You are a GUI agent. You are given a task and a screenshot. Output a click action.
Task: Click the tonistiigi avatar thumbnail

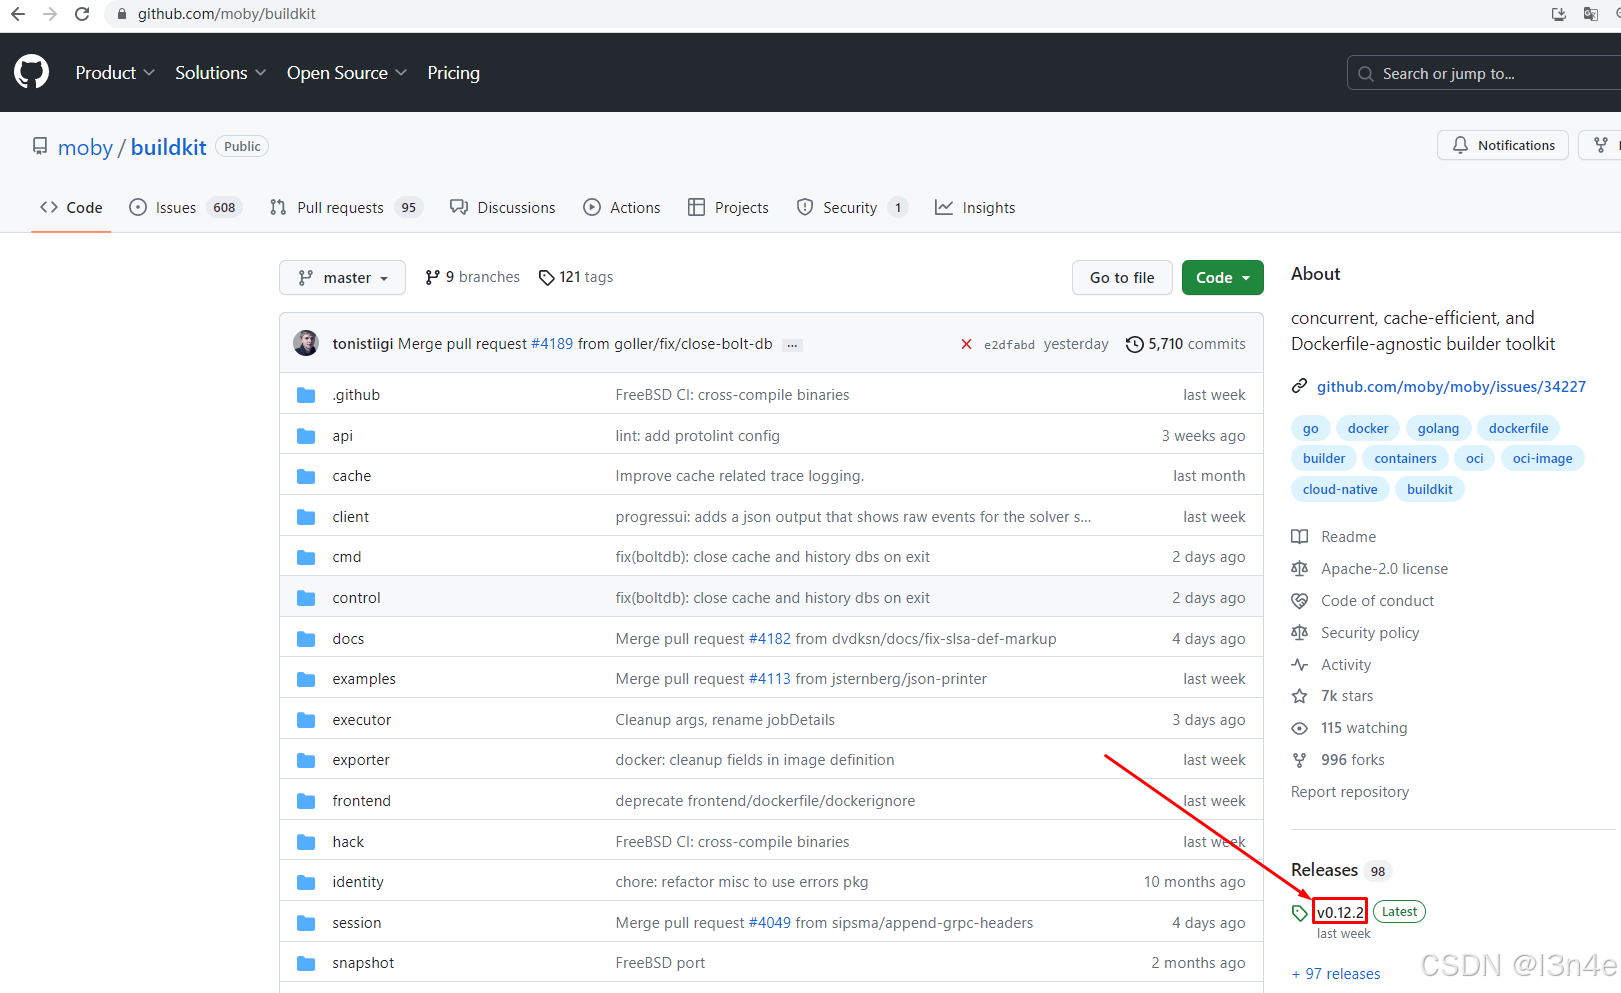click(x=306, y=343)
